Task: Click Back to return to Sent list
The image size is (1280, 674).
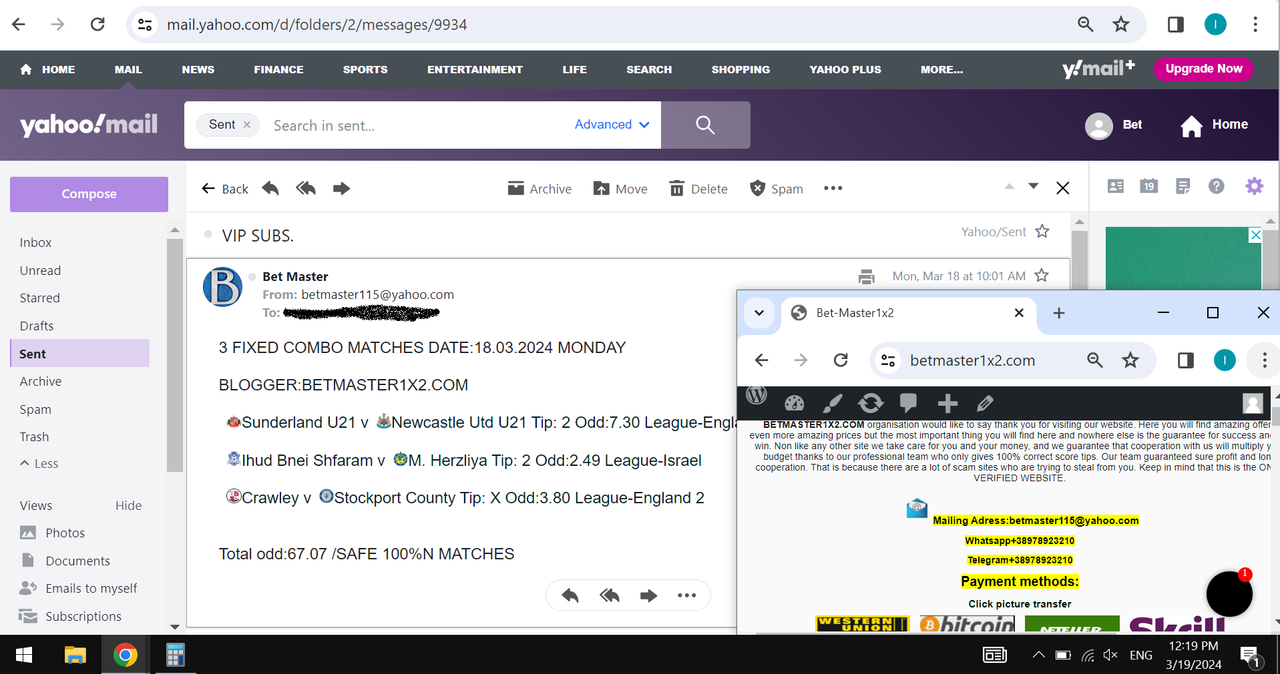Action: (225, 188)
